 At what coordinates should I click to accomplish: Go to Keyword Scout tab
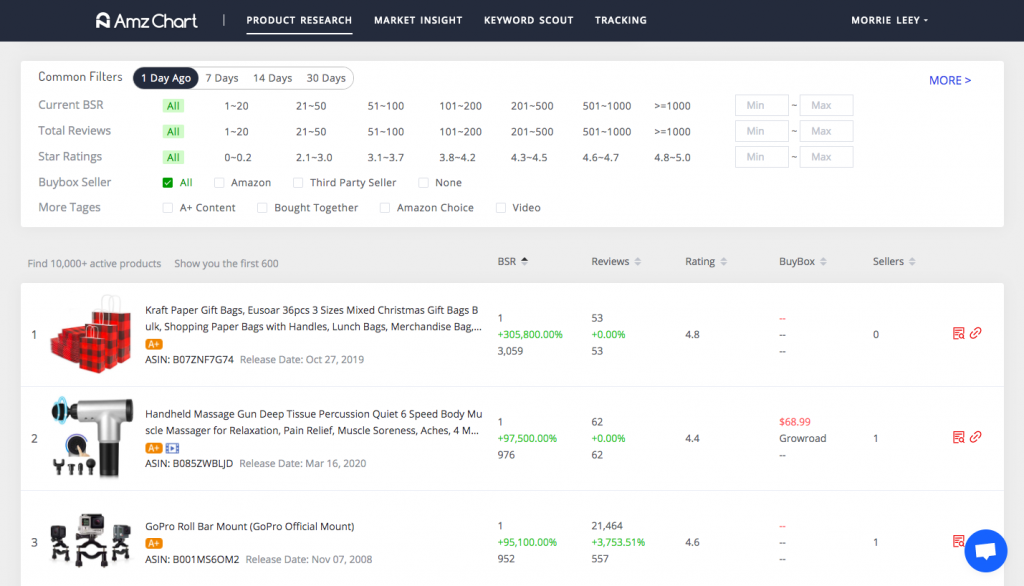[x=528, y=20]
